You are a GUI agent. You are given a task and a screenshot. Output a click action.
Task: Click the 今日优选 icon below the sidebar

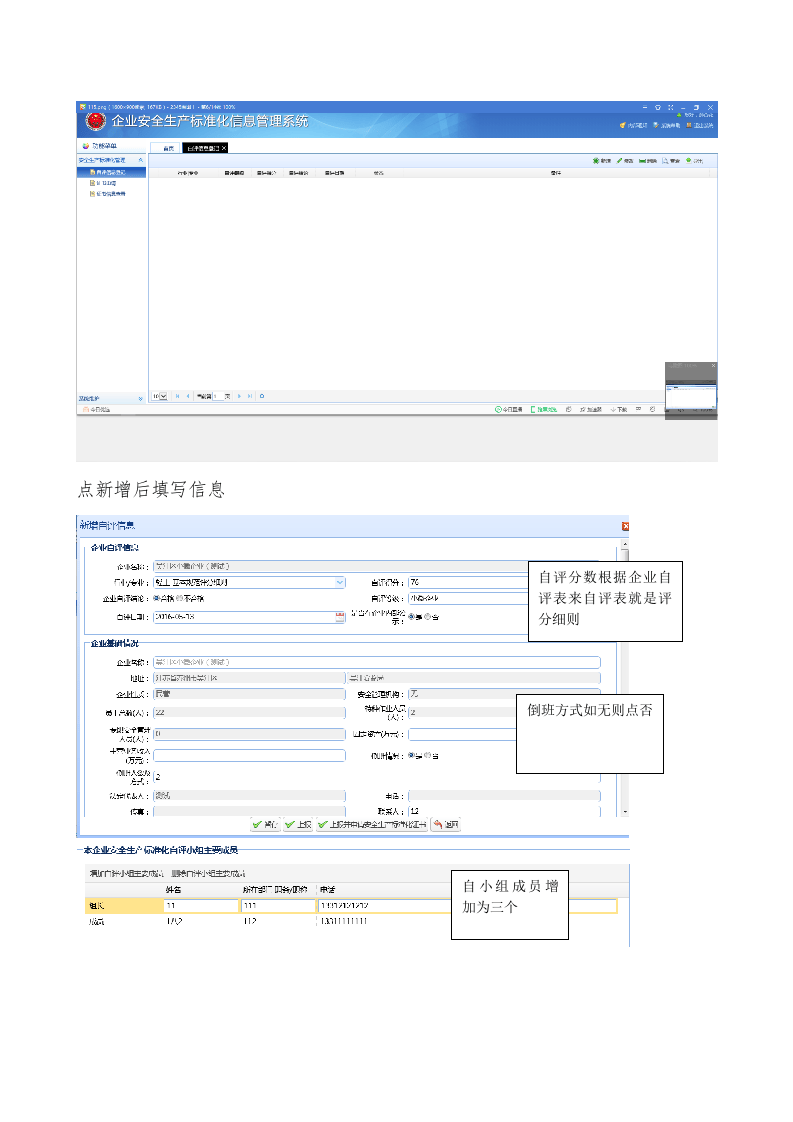click(86, 409)
